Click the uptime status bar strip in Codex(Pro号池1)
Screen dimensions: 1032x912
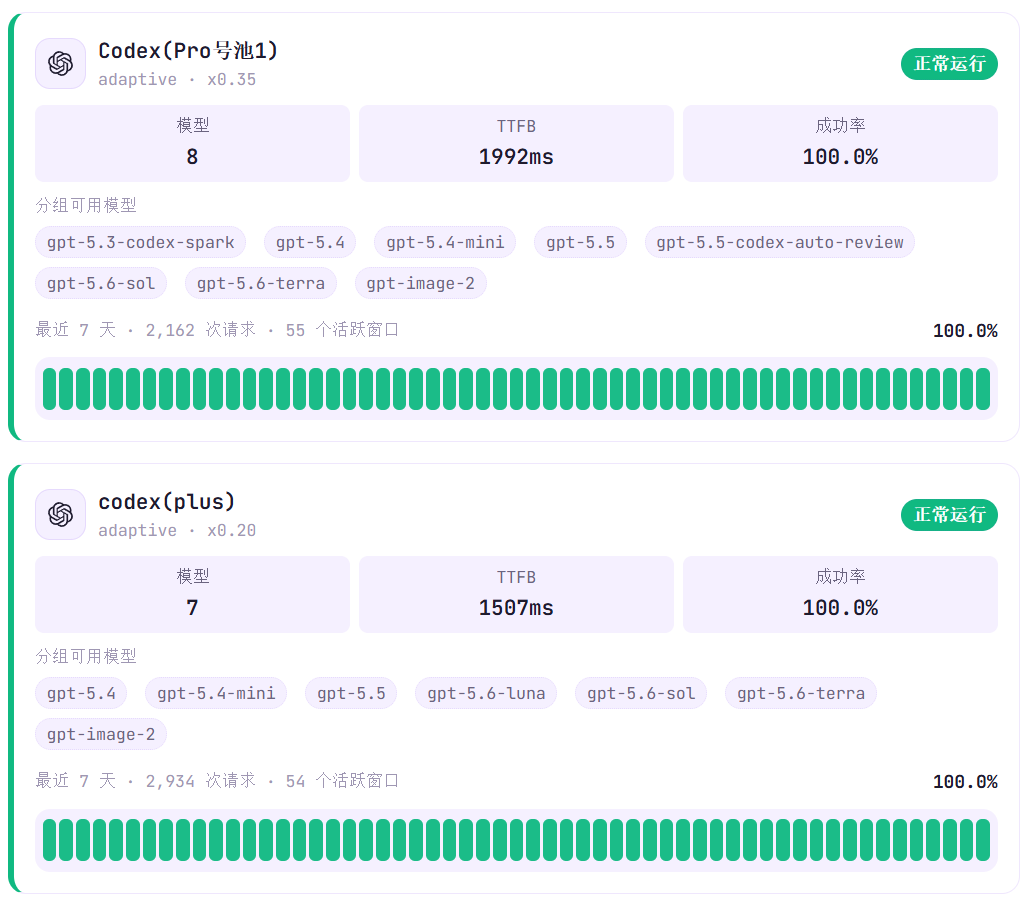tap(516, 389)
